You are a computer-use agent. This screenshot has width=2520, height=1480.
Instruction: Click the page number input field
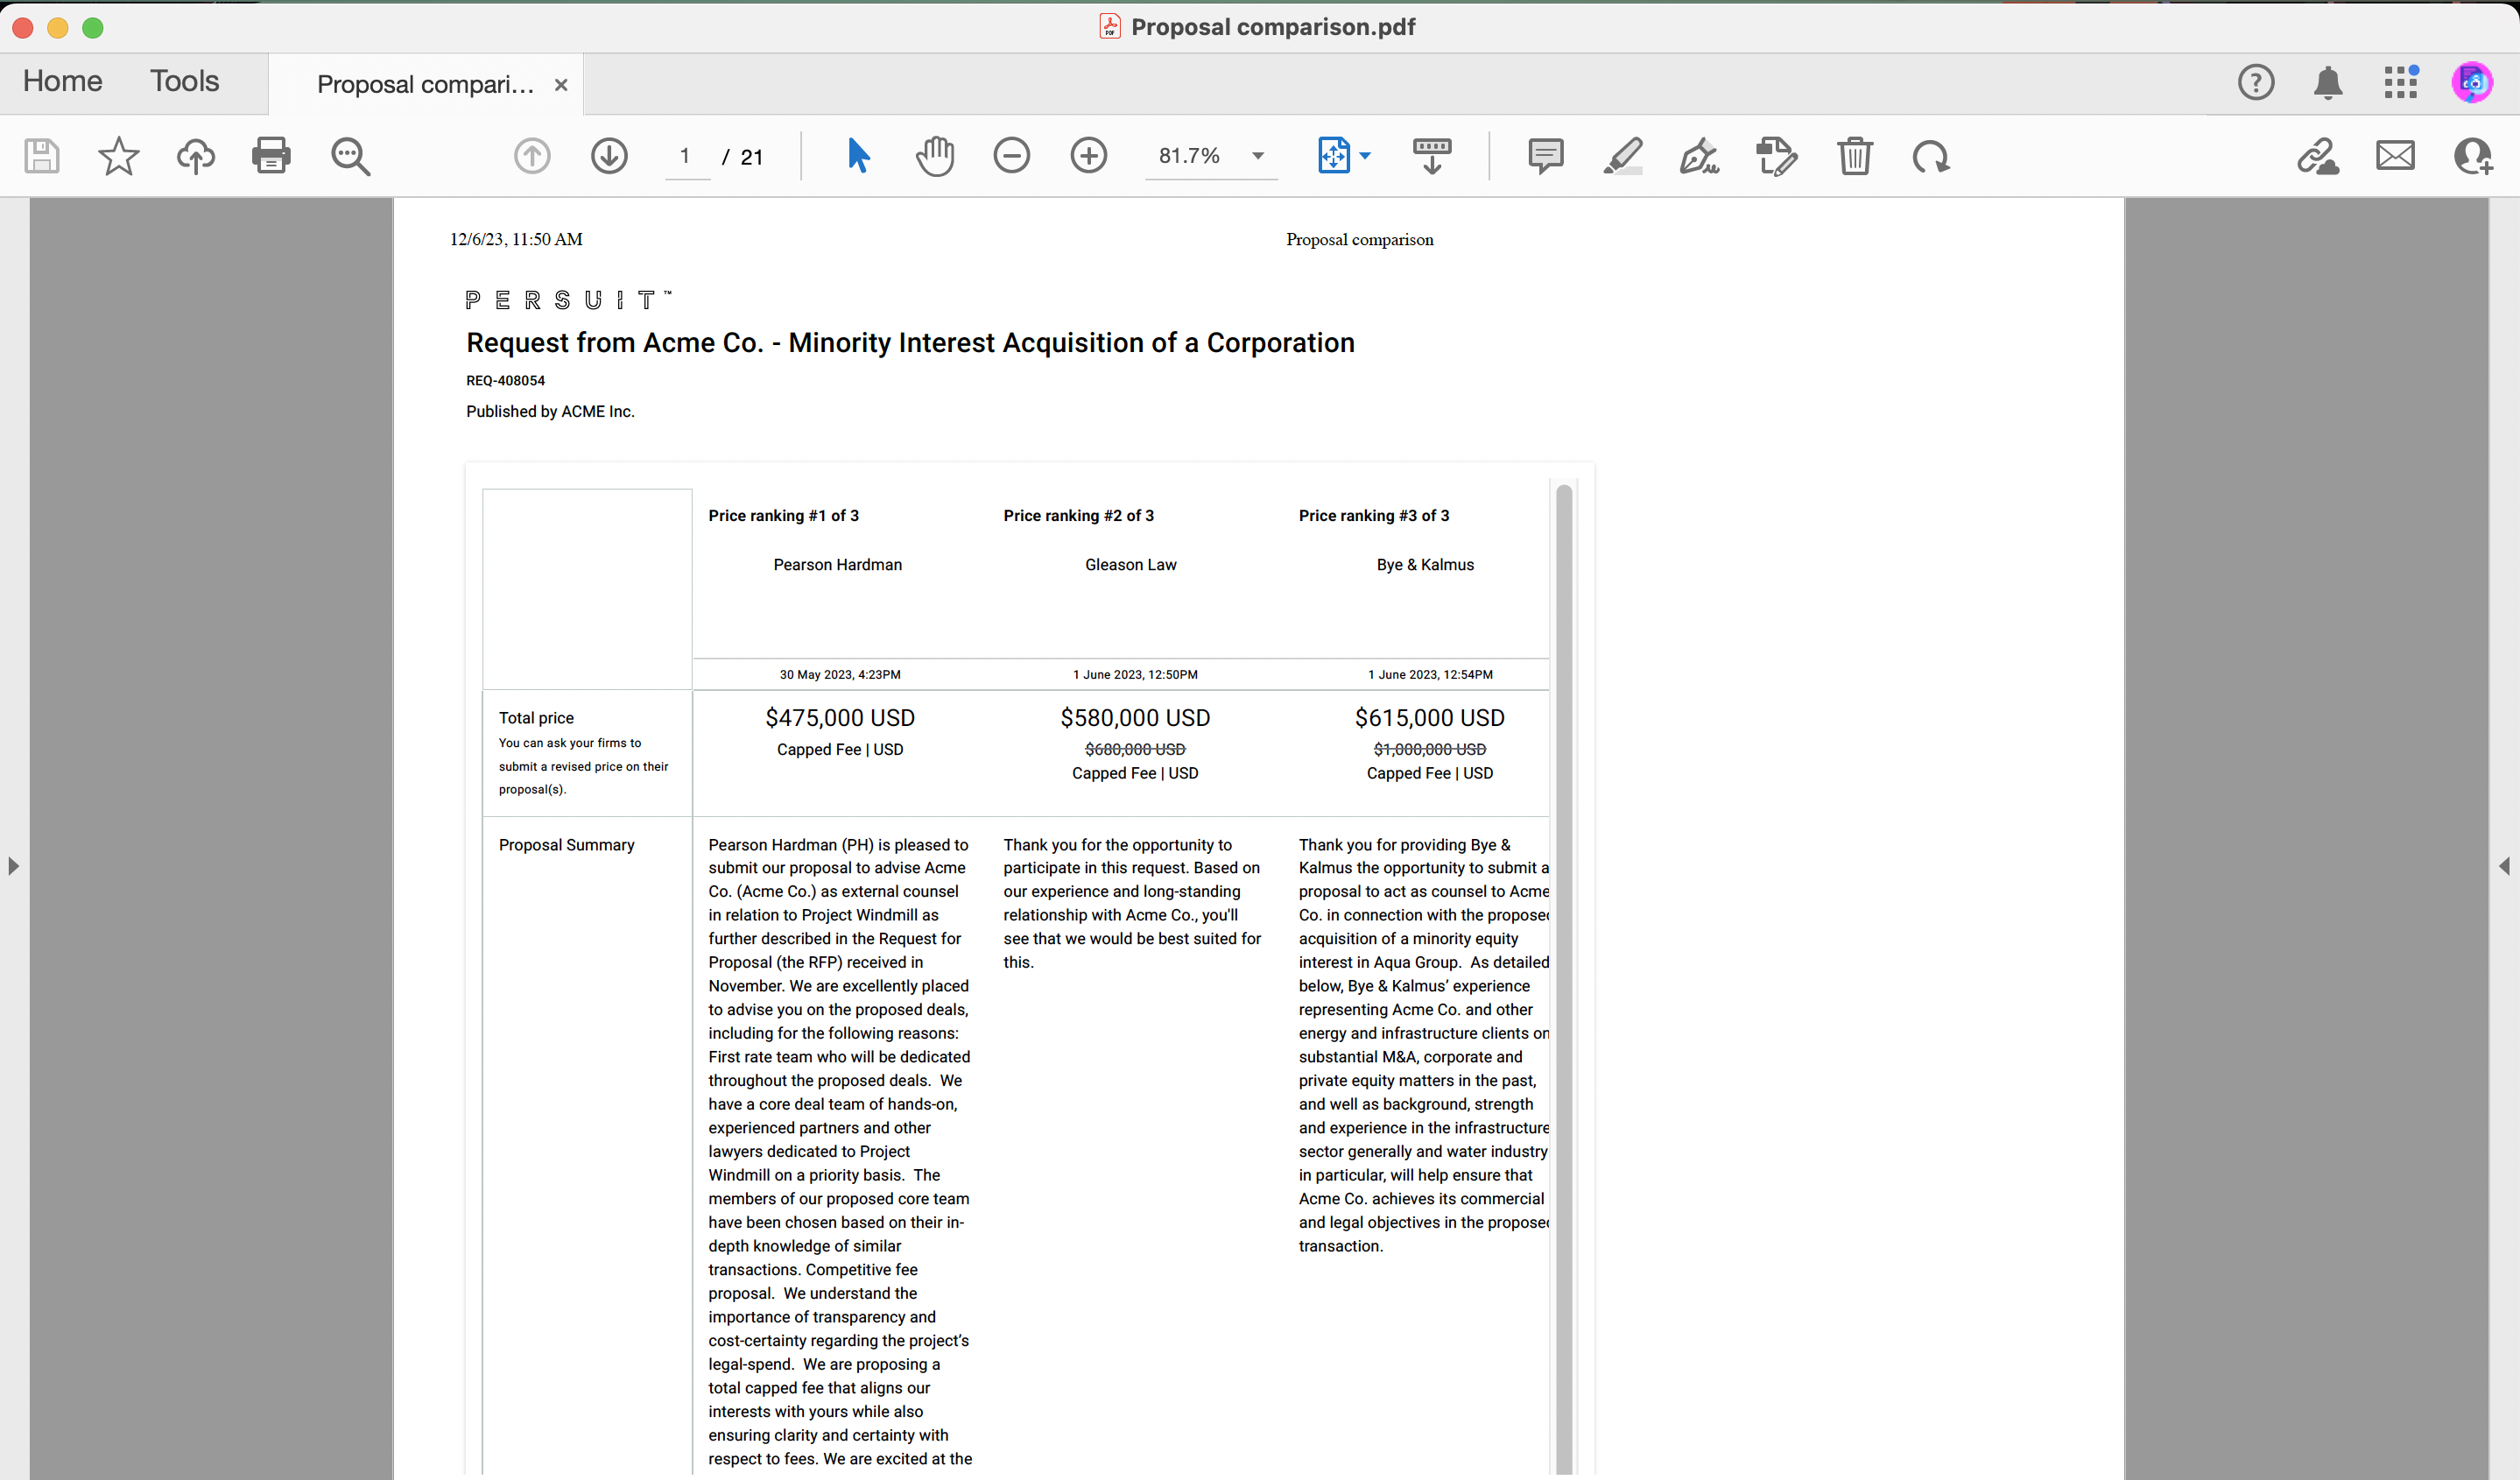click(x=686, y=156)
